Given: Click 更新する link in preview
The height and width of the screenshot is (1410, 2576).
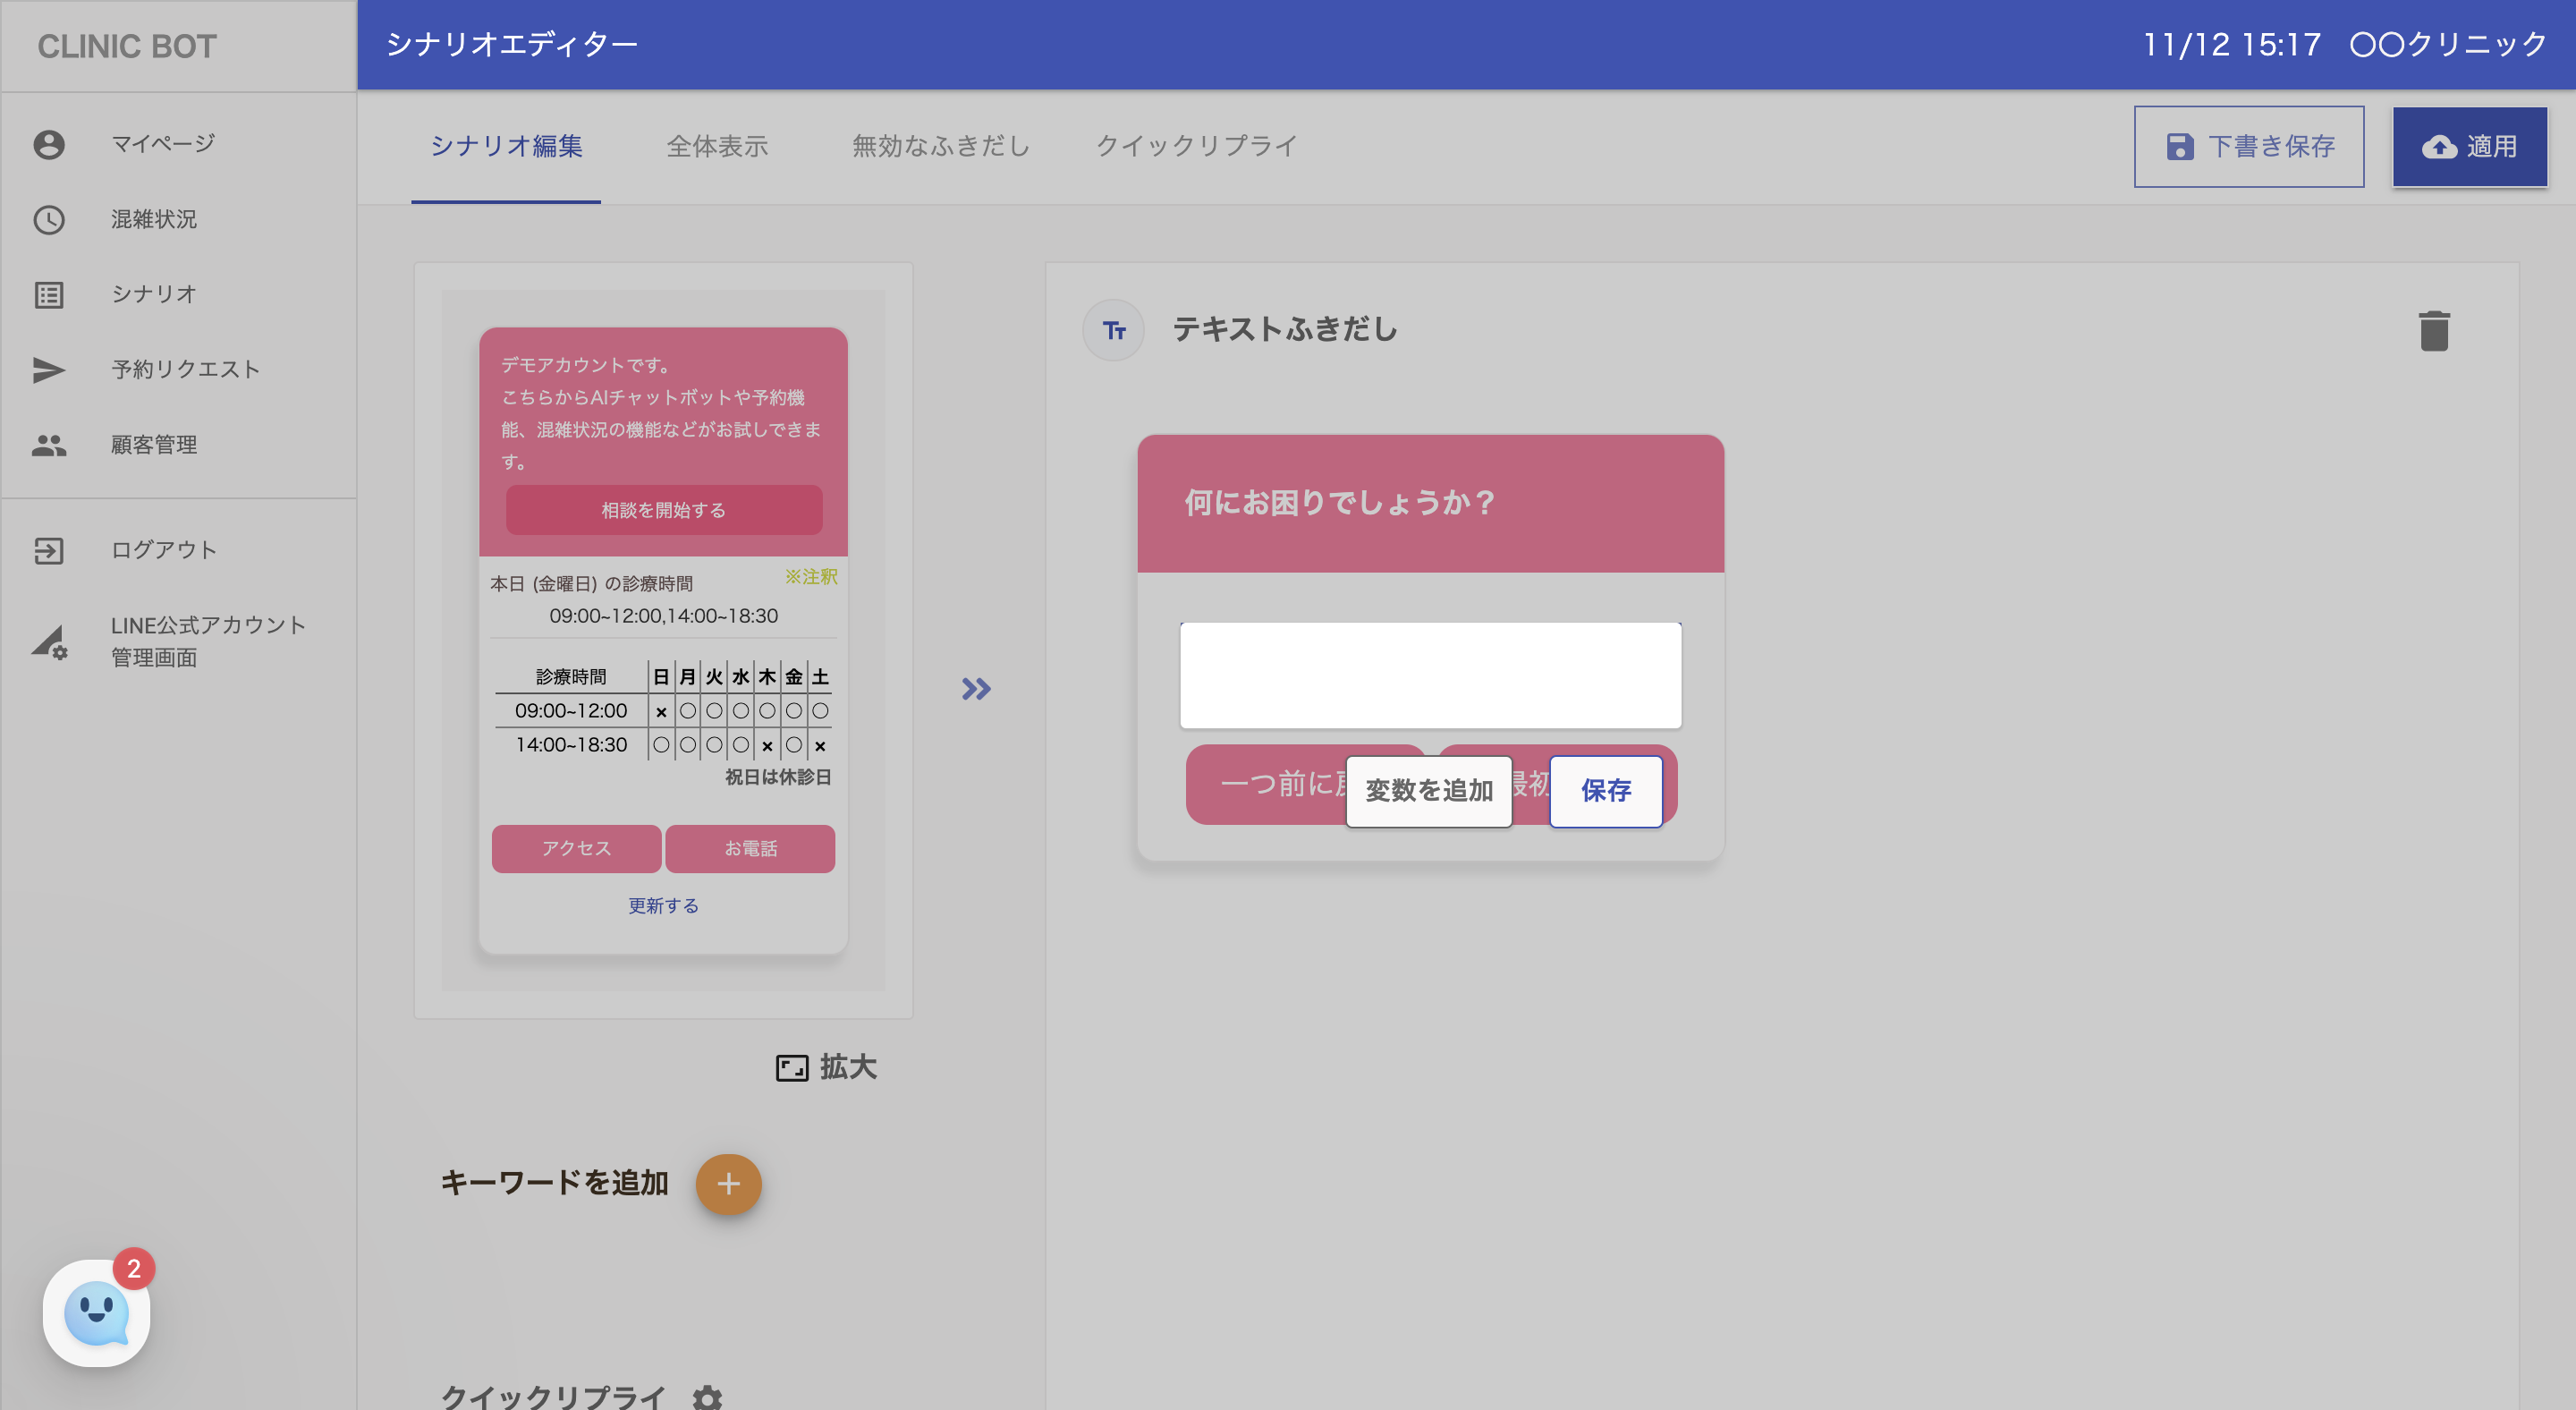Looking at the screenshot, I should 663,905.
